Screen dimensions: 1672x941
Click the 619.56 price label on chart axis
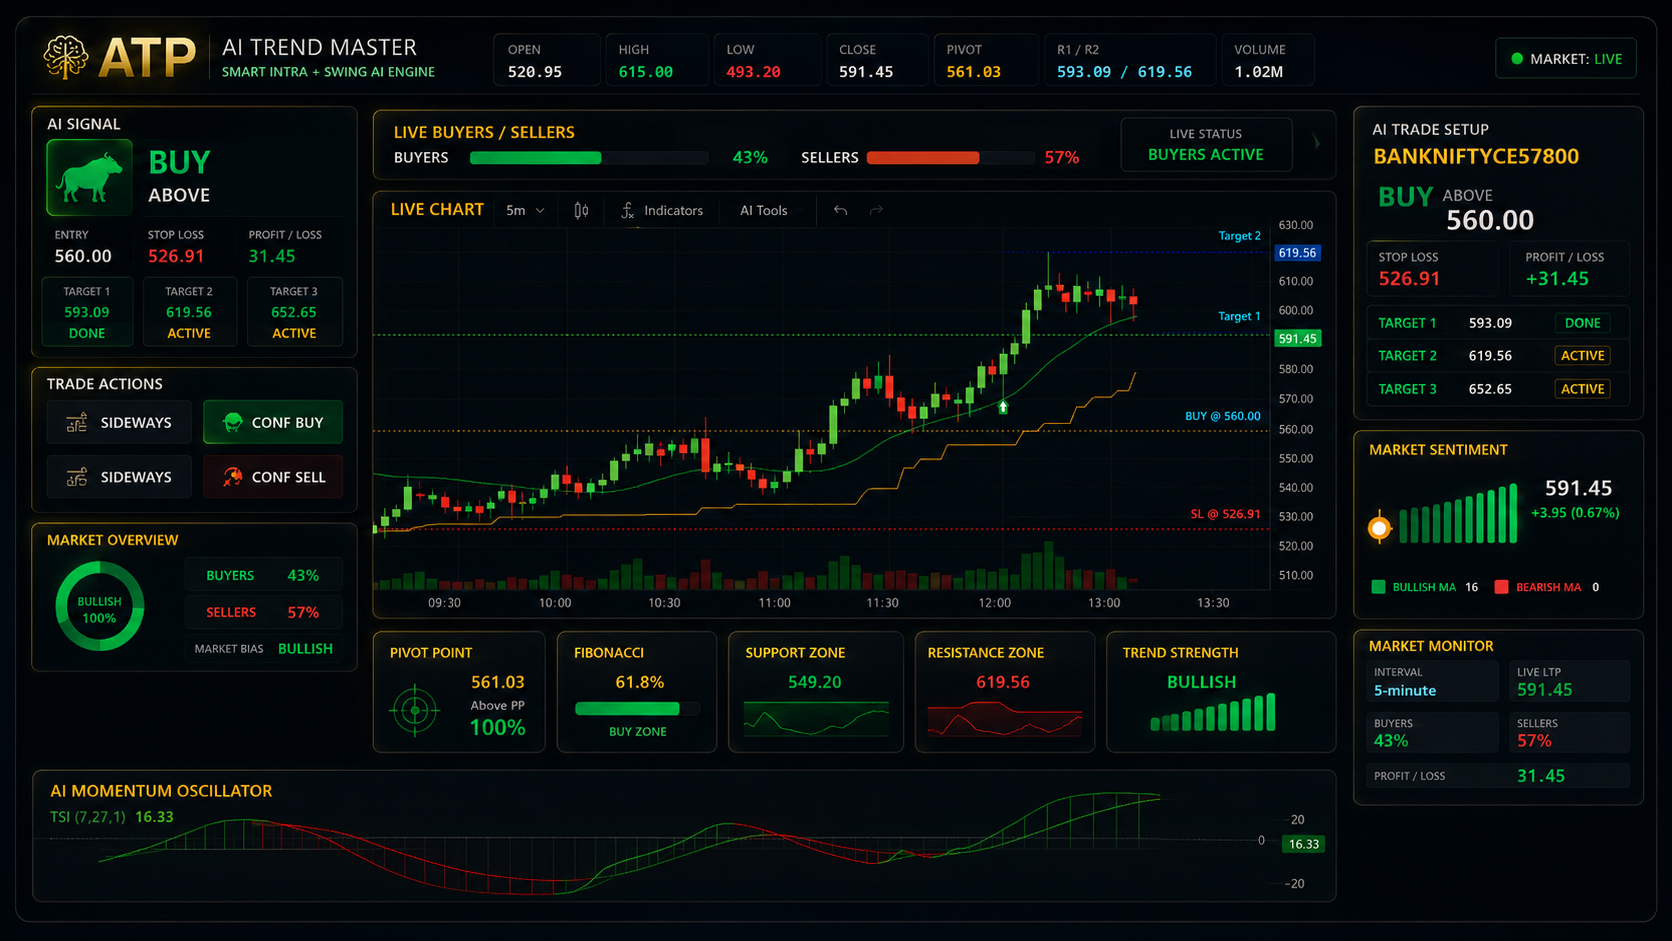(x=1297, y=253)
